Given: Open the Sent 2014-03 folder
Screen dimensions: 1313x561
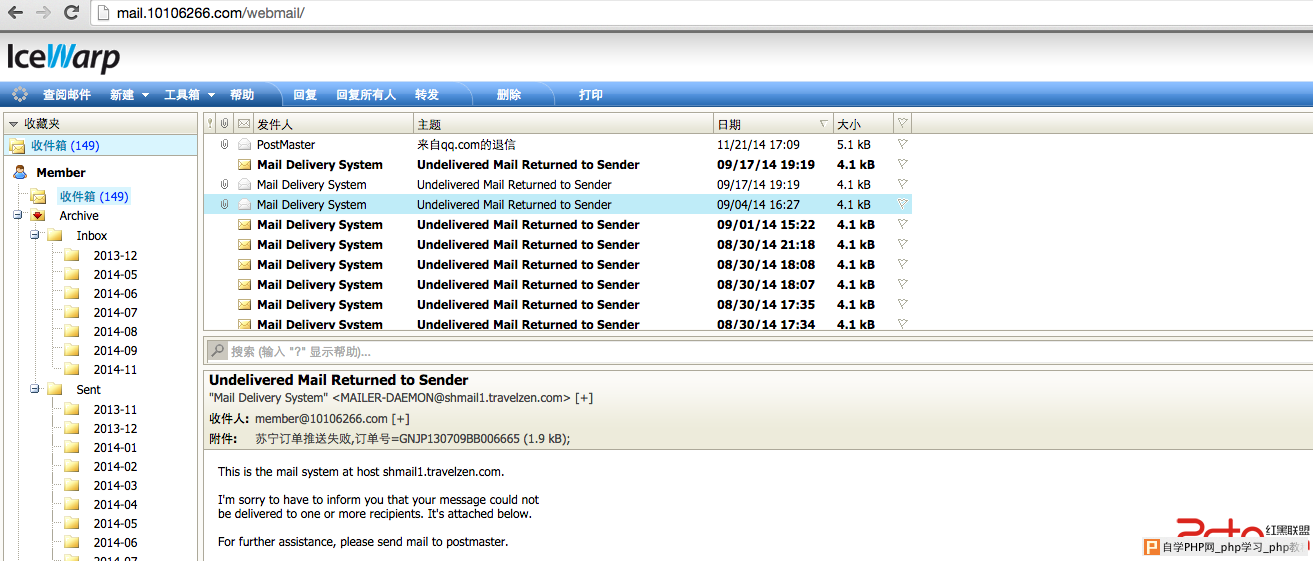Looking at the screenshot, I should tap(115, 486).
